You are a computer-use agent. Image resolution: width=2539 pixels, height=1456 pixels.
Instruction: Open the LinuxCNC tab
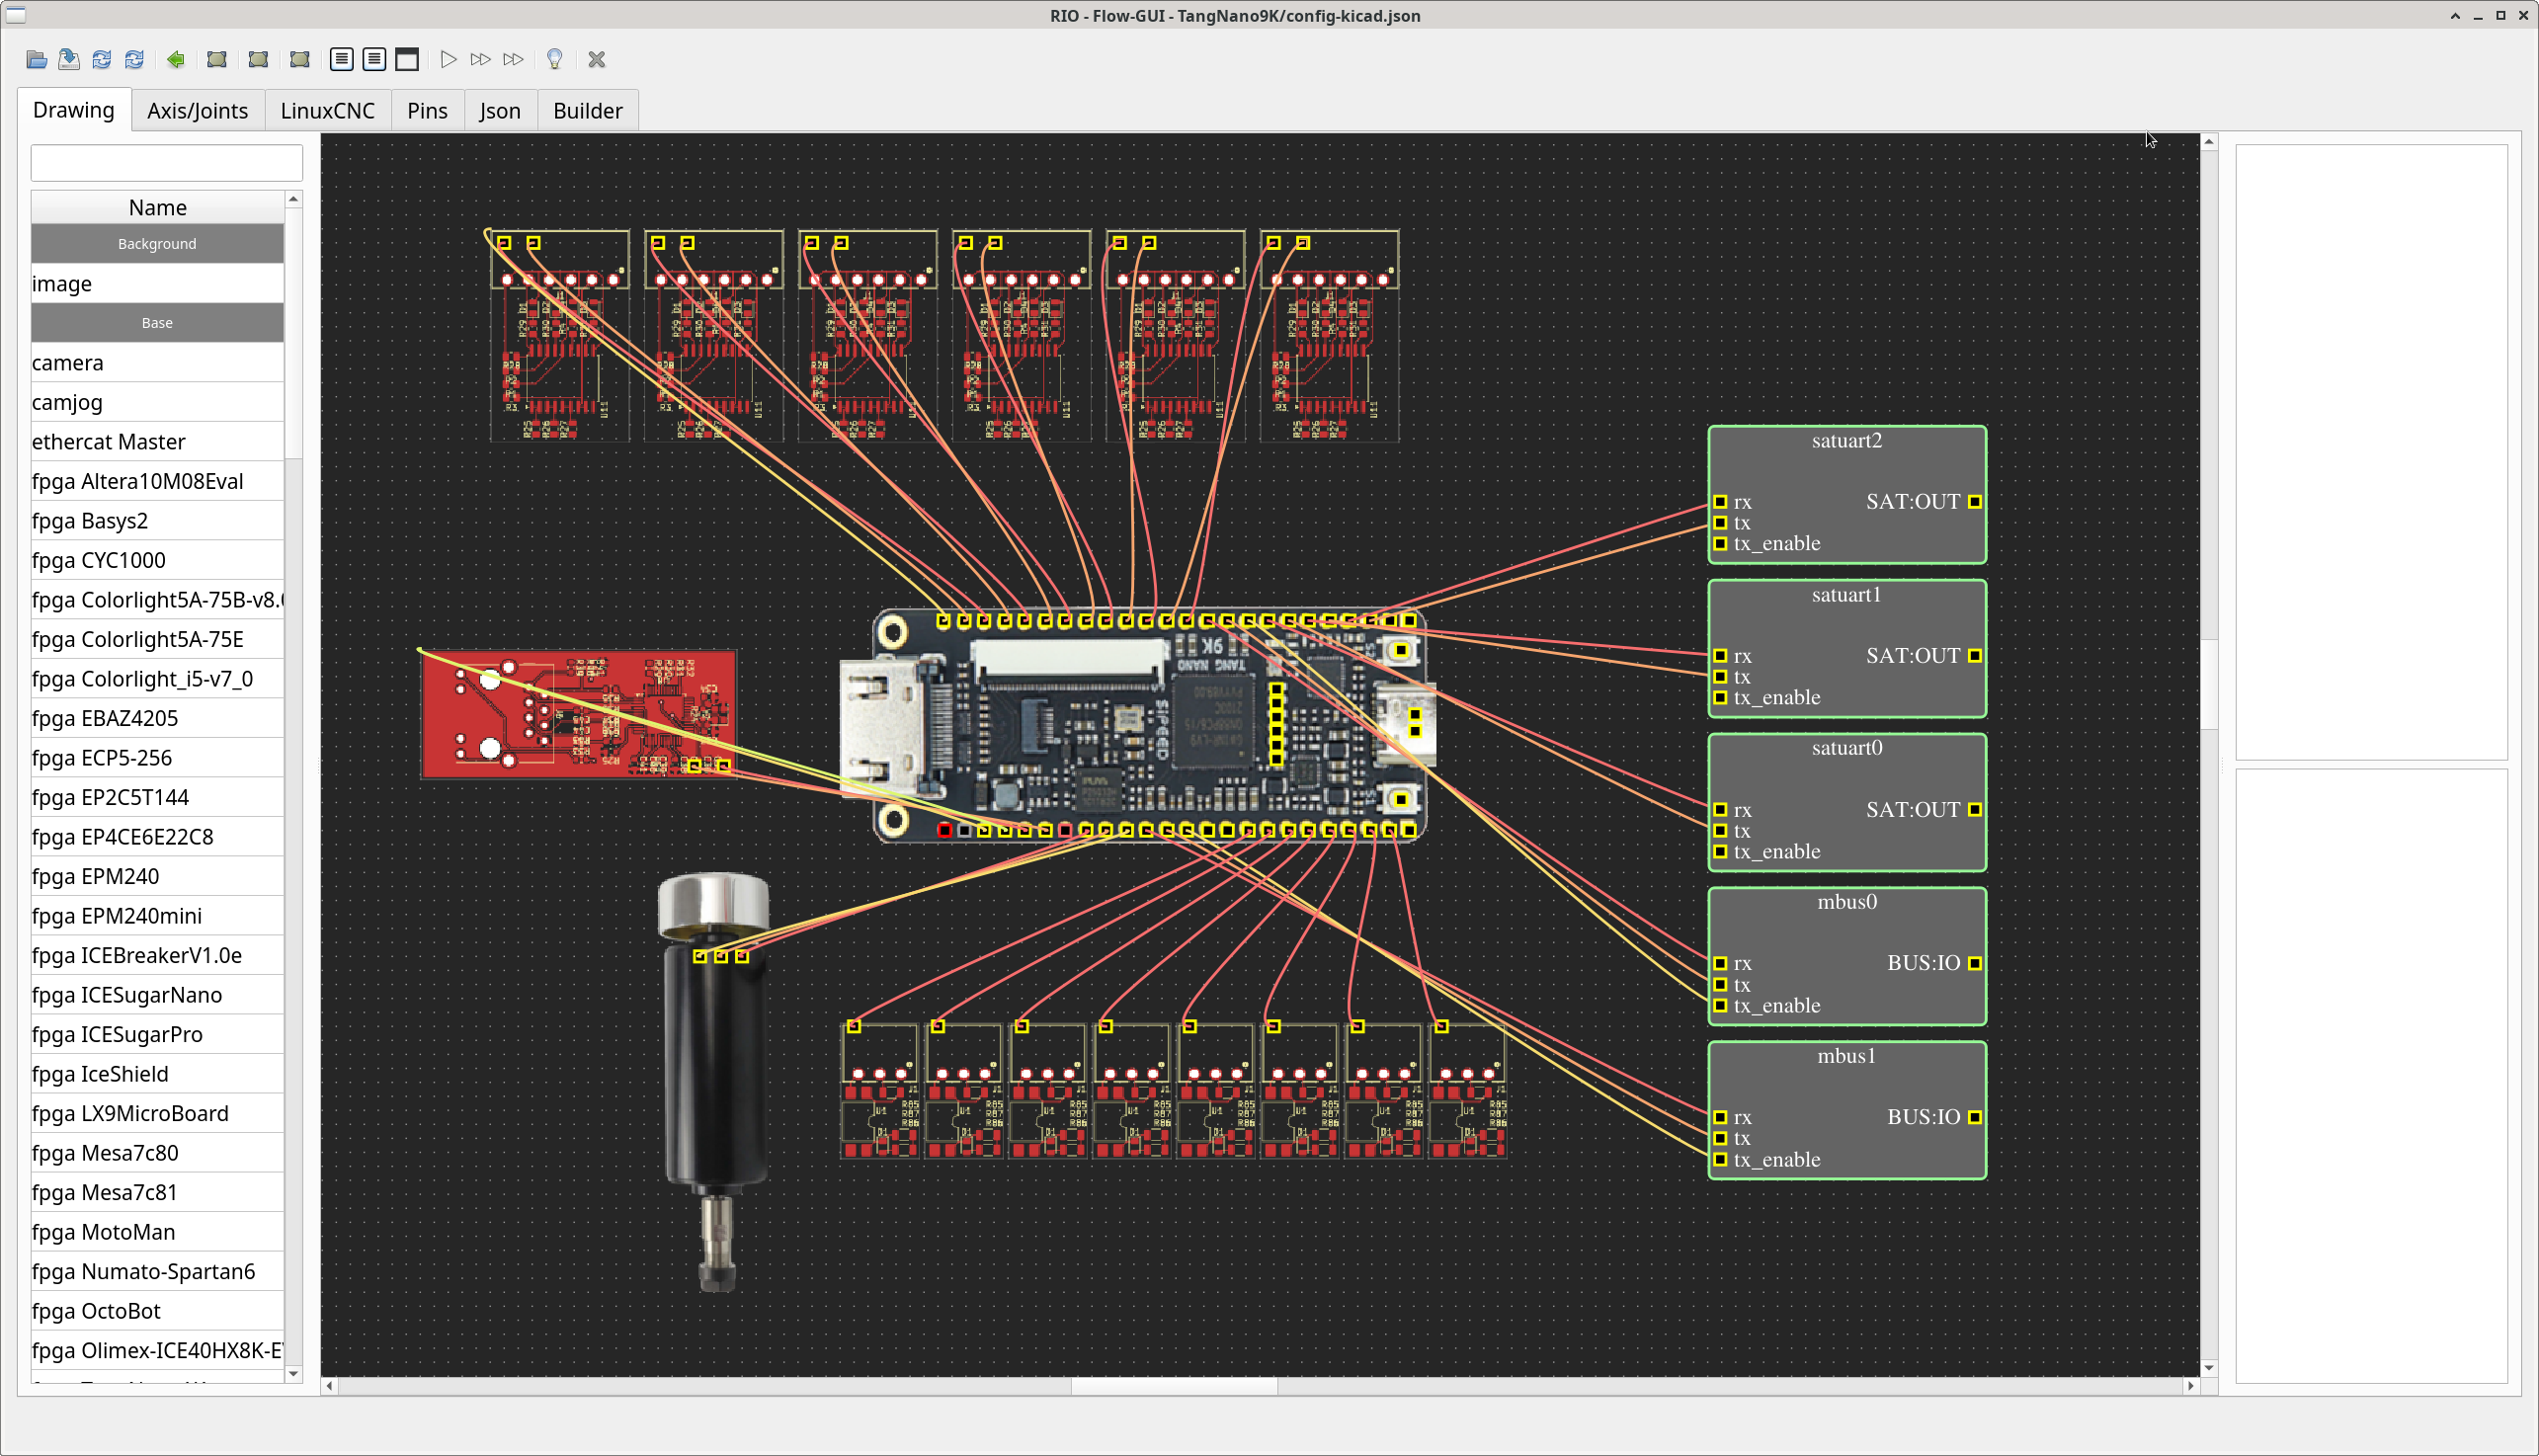click(327, 111)
